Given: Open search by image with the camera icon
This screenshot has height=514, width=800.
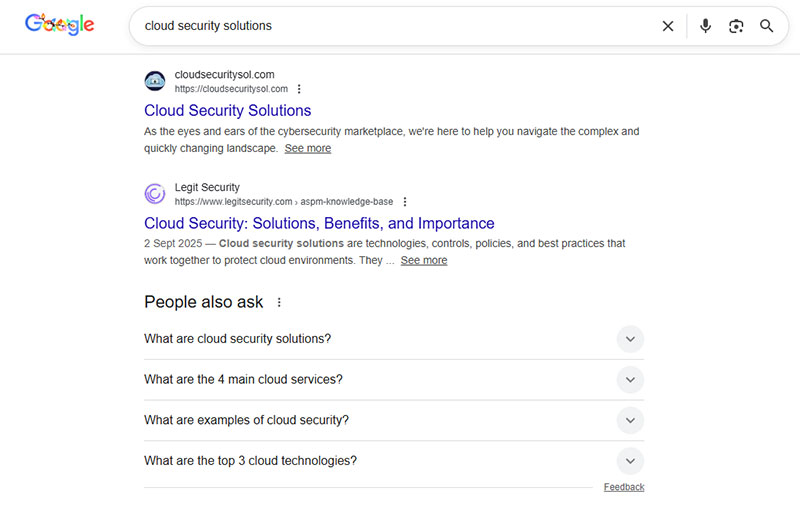Looking at the screenshot, I should click(736, 26).
